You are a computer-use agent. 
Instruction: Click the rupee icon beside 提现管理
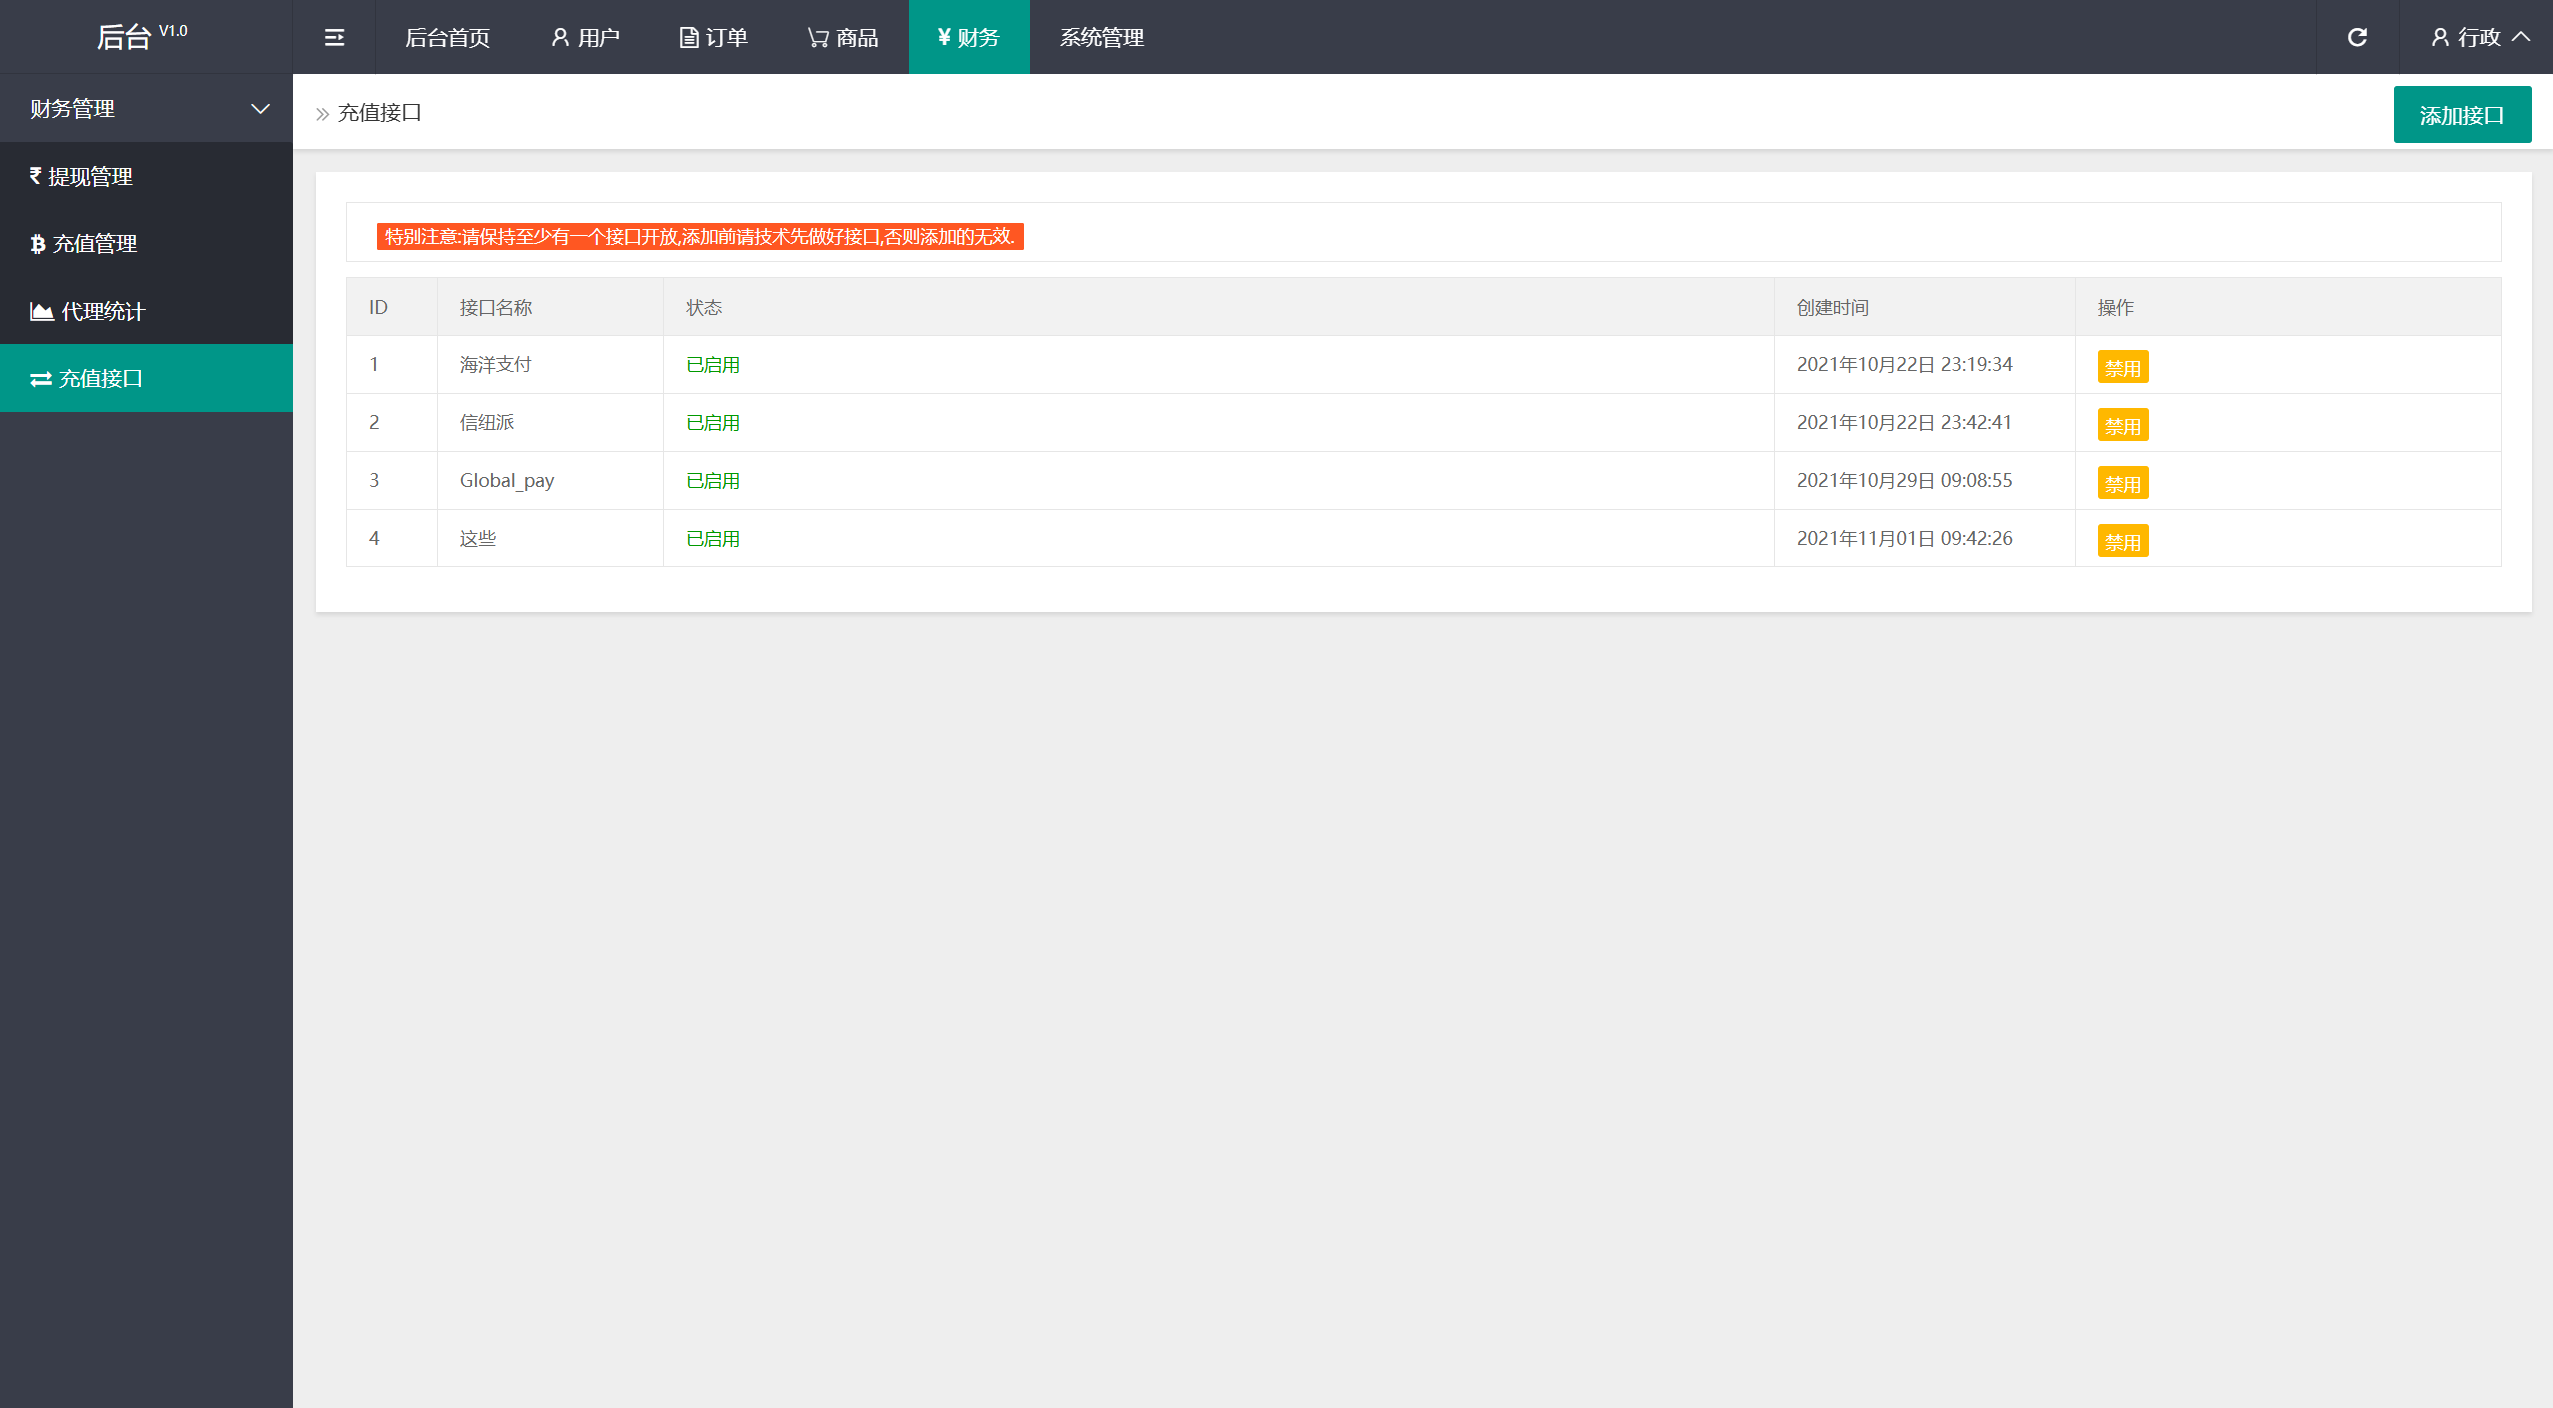pyautogui.click(x=36, y=176)
